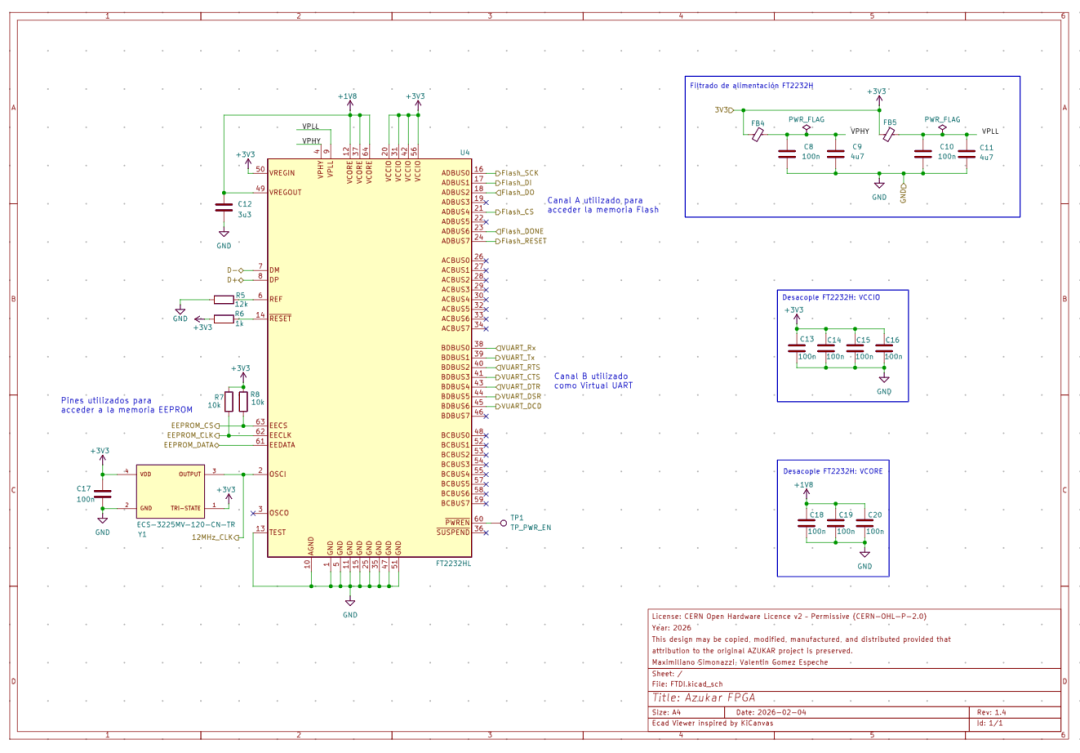1080x753 pixels.
Task: Click the VREGIN pin name on U4
Action: 282,173
